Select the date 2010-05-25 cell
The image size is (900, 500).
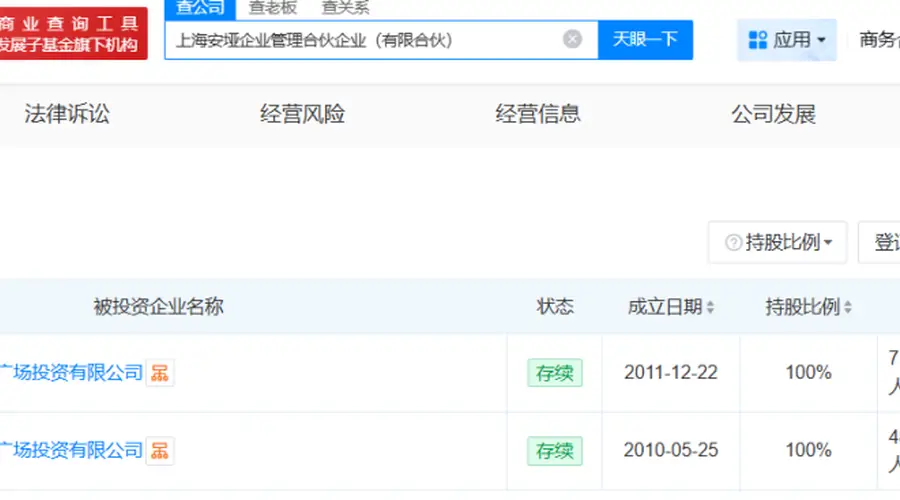(x=670, y=450)
